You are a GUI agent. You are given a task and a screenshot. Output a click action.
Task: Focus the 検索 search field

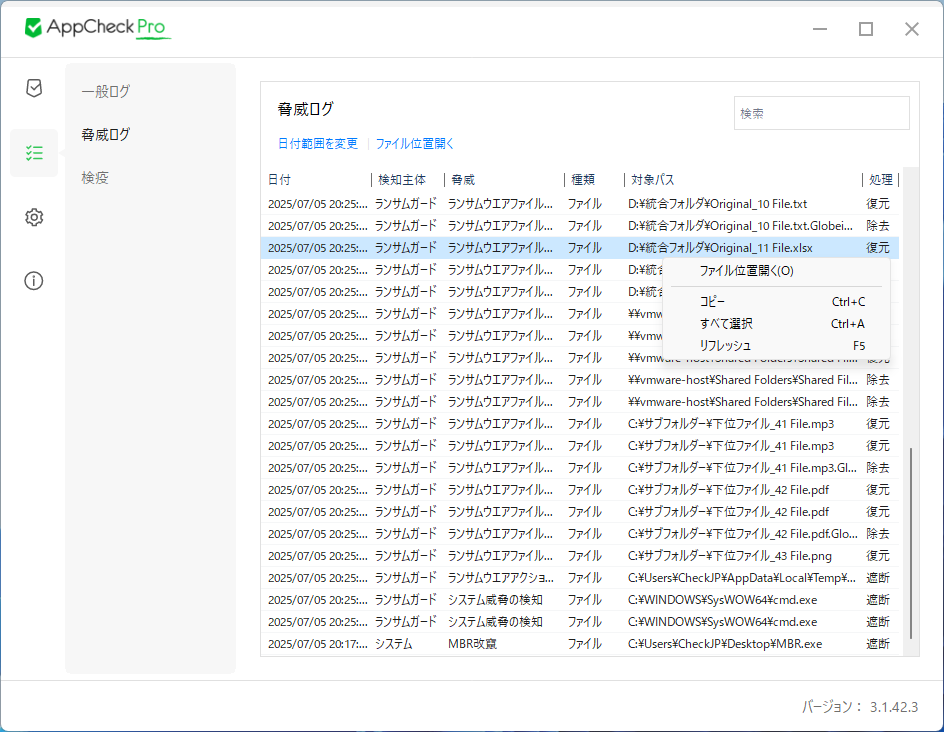point(821,114)
